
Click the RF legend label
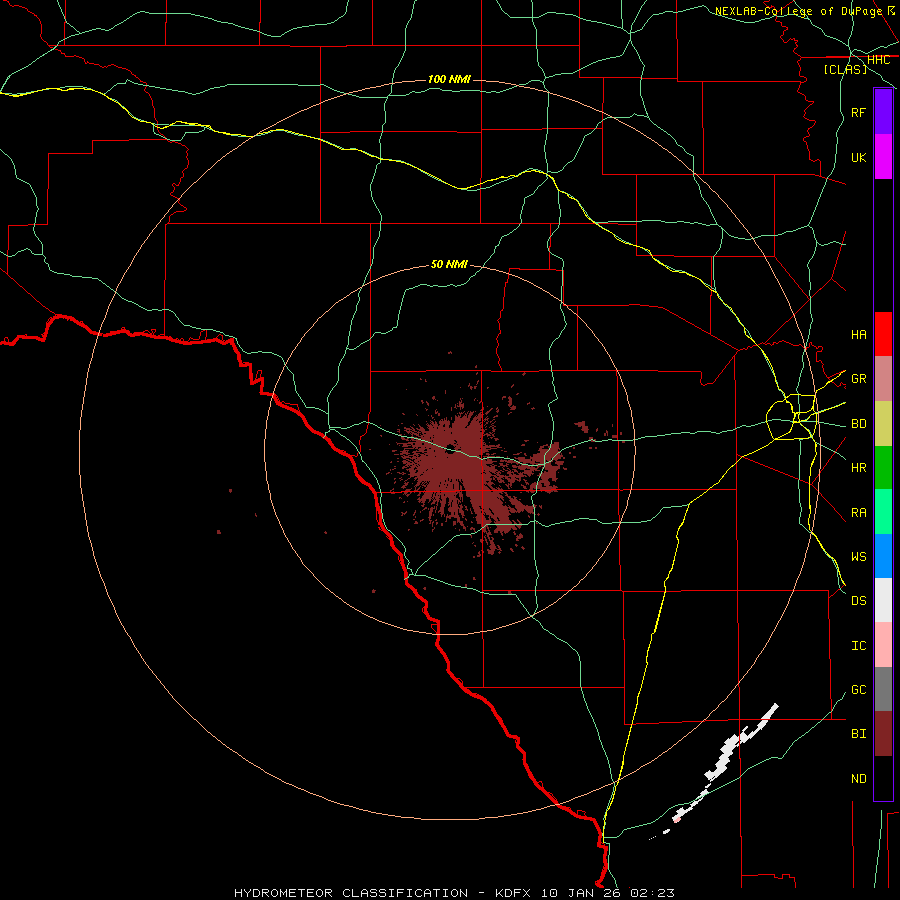tap(858, 112)
